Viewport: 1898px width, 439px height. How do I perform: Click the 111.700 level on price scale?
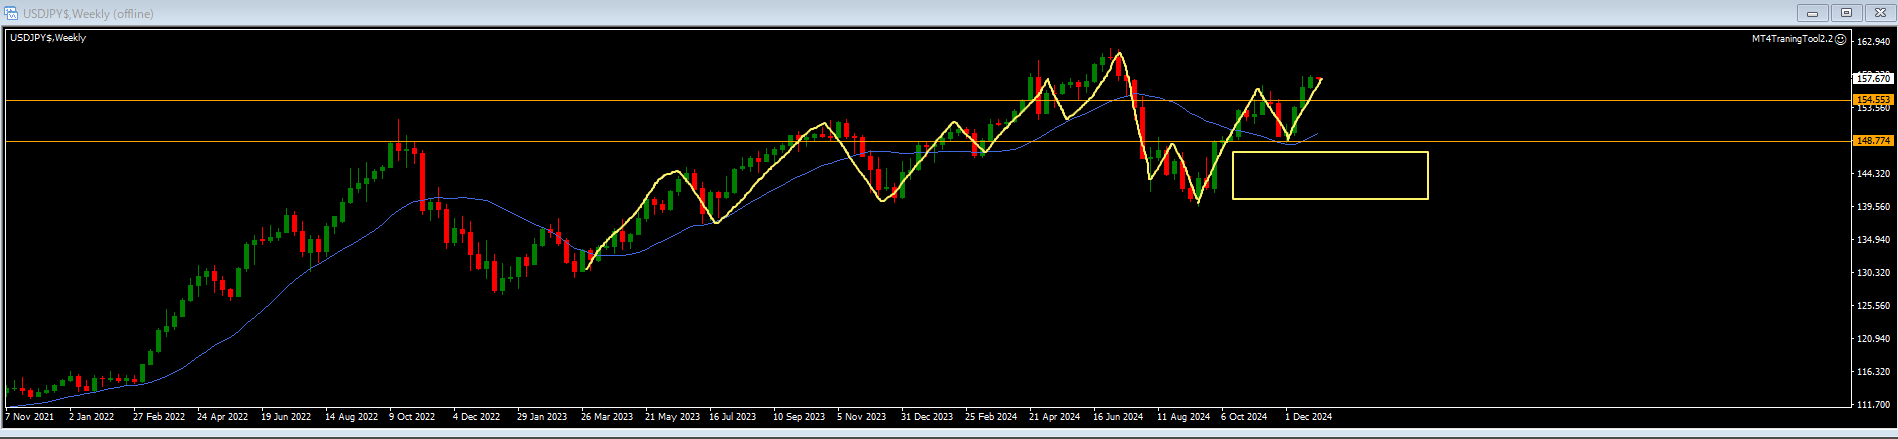coord(1873,405)
